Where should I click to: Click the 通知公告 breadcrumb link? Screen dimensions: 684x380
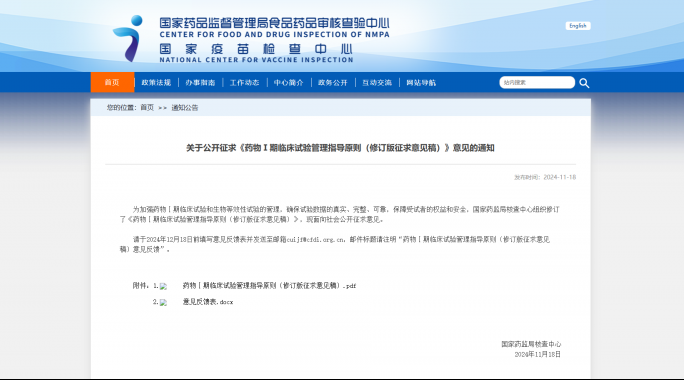[x=185, y=107]
